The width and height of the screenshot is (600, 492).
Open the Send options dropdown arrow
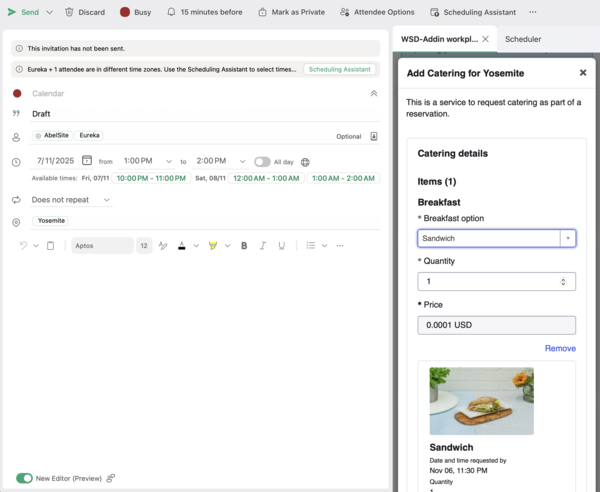49,12
